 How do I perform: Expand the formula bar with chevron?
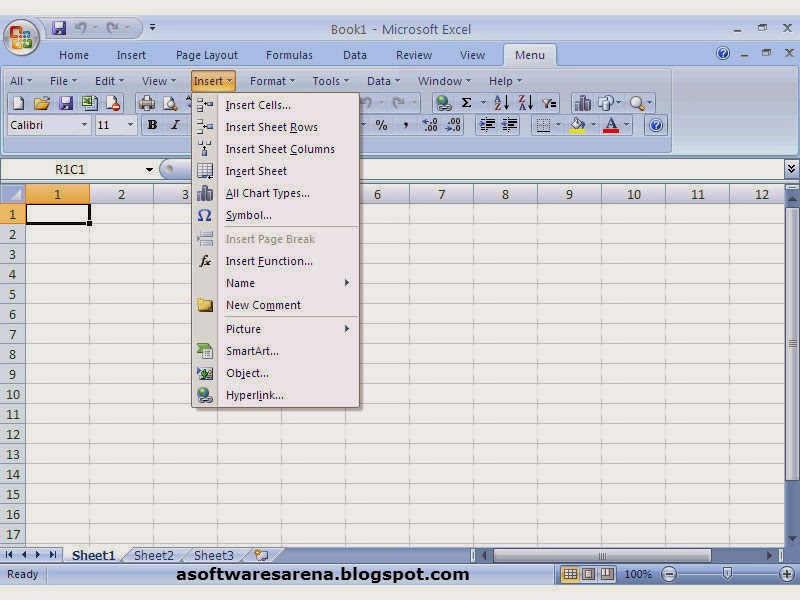791,168
